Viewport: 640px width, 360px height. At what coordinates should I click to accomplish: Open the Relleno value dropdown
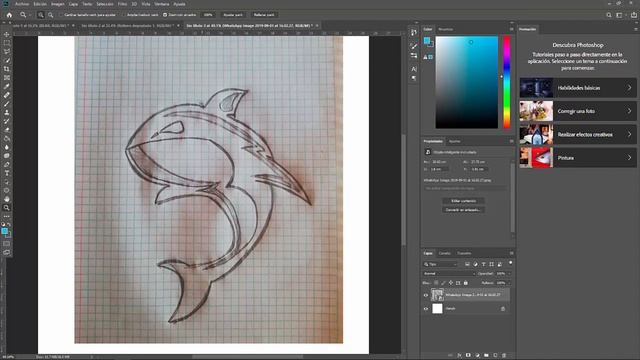(509, 282)
